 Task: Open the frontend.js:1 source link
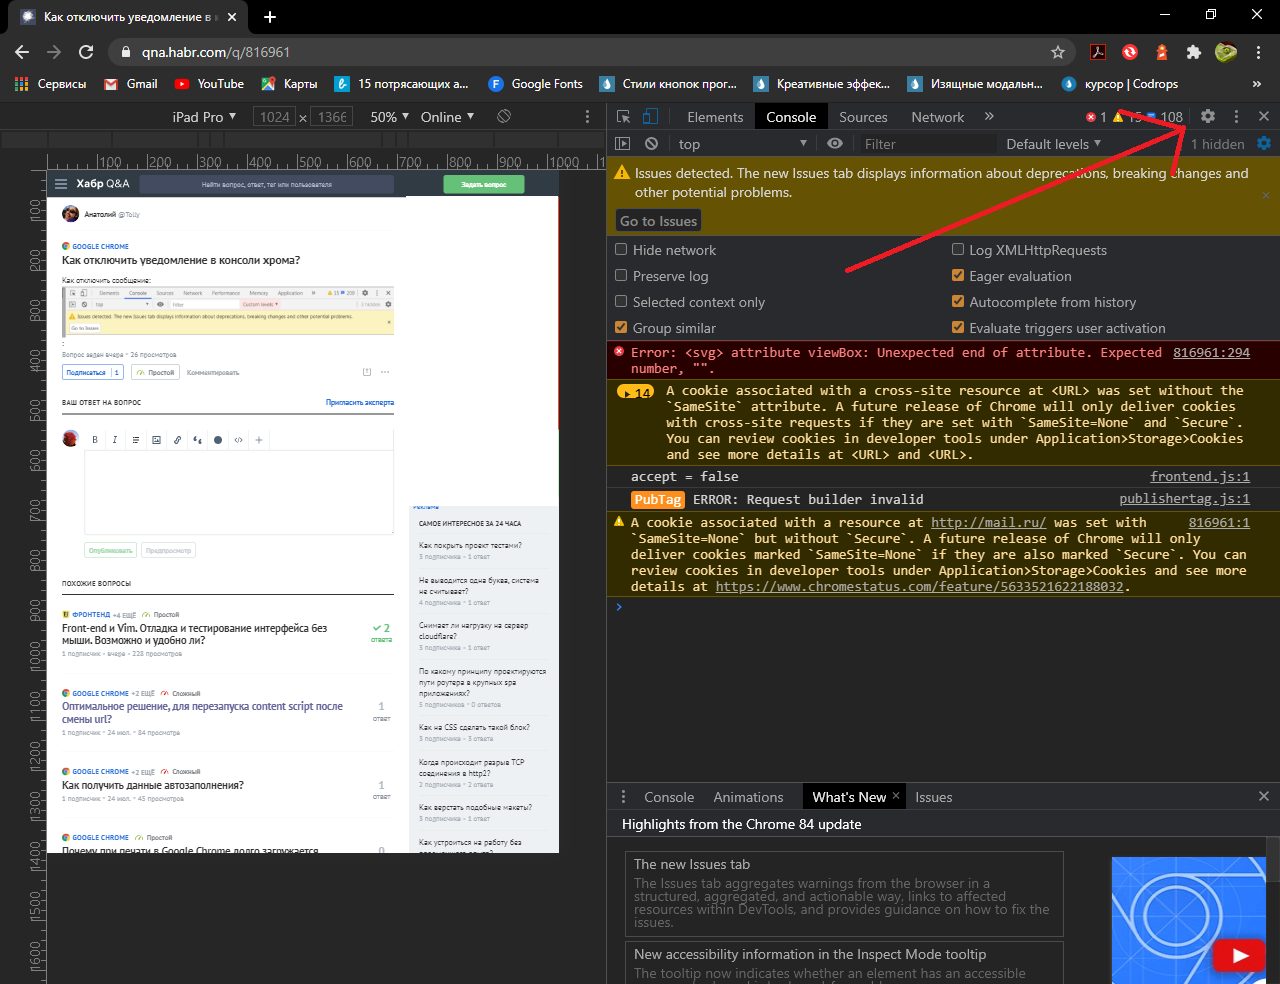click(1200, 476)
